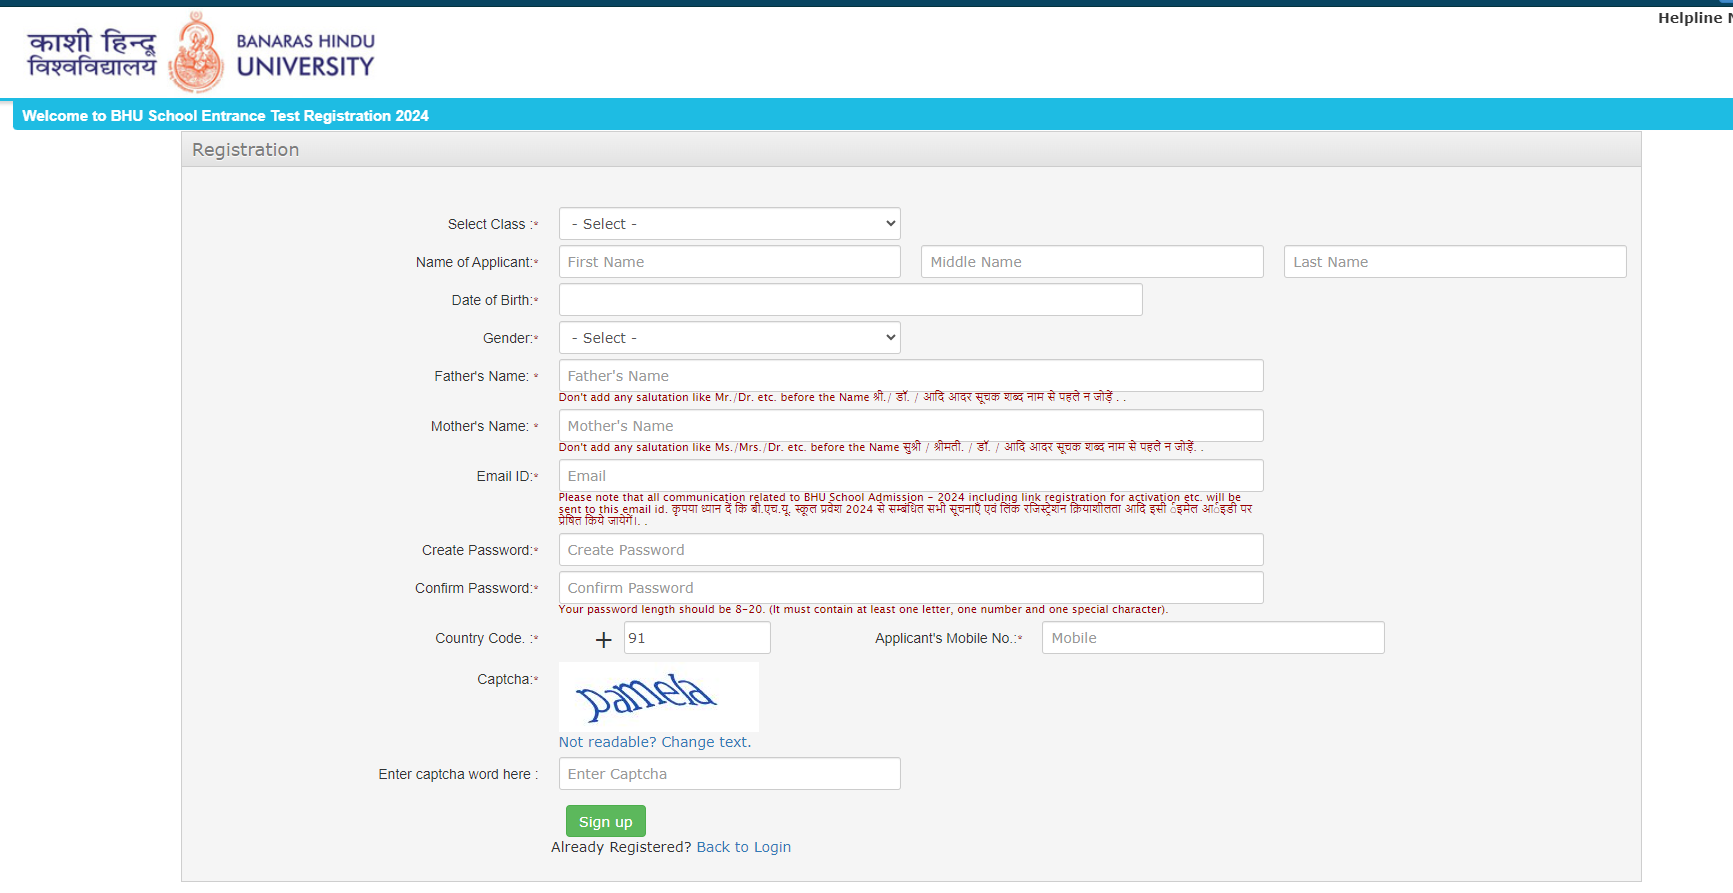Click the Father's Name field
The height and width of the screenshot is (893, 1733).
pos(910,376)
